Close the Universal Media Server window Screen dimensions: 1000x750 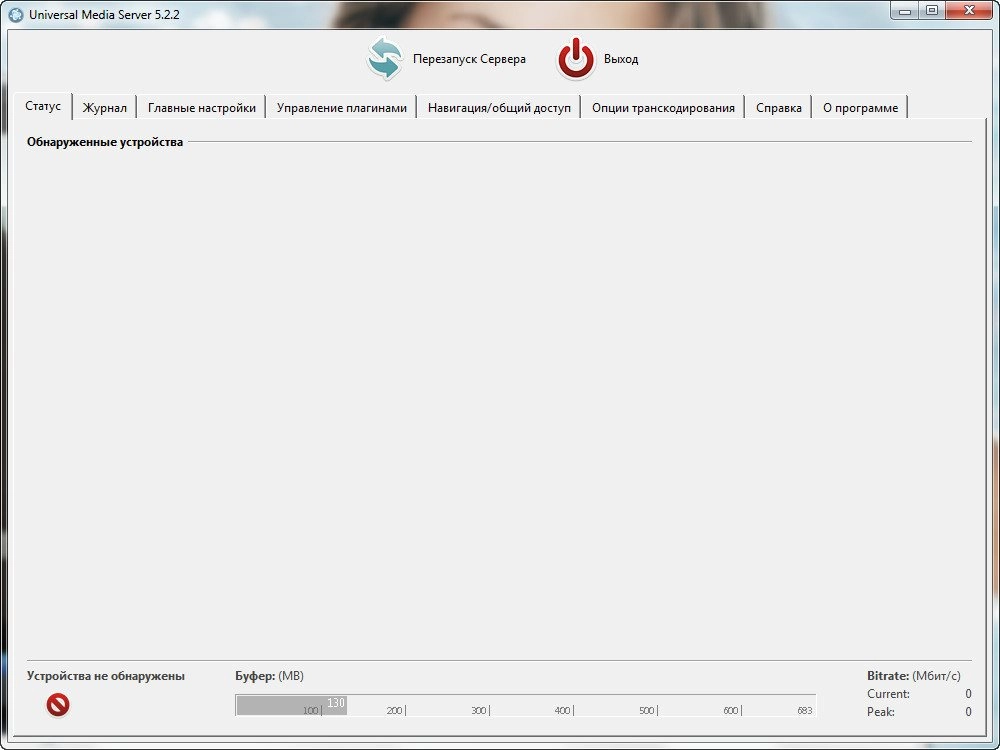969,10
